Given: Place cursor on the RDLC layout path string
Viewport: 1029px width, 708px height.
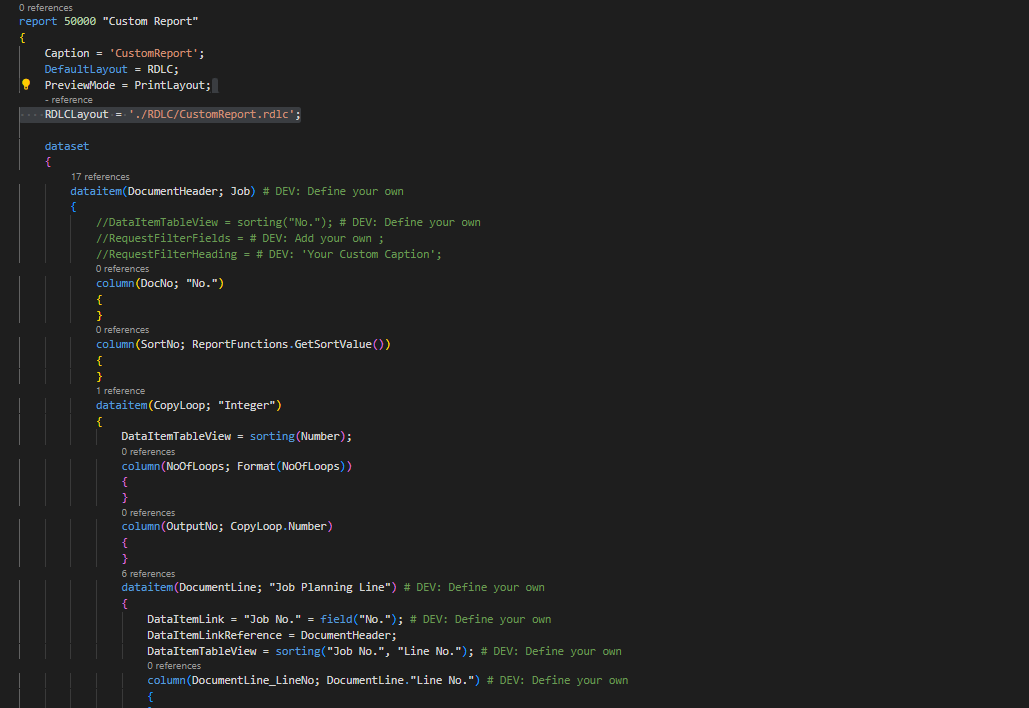Looking at the screenshot, I should click(x=210, y=113).
